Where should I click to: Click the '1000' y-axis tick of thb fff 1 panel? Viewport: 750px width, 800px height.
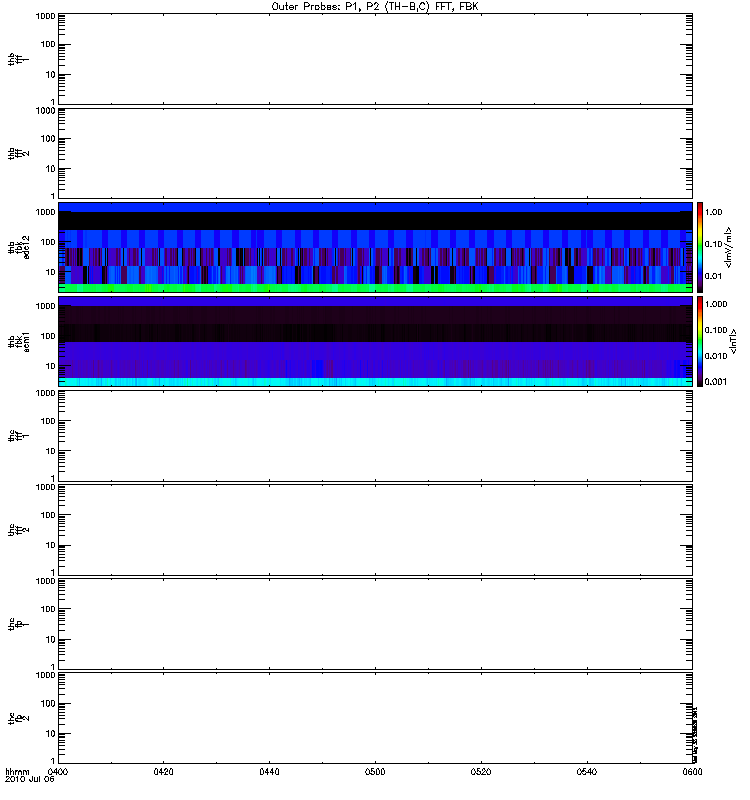point(45,16)
